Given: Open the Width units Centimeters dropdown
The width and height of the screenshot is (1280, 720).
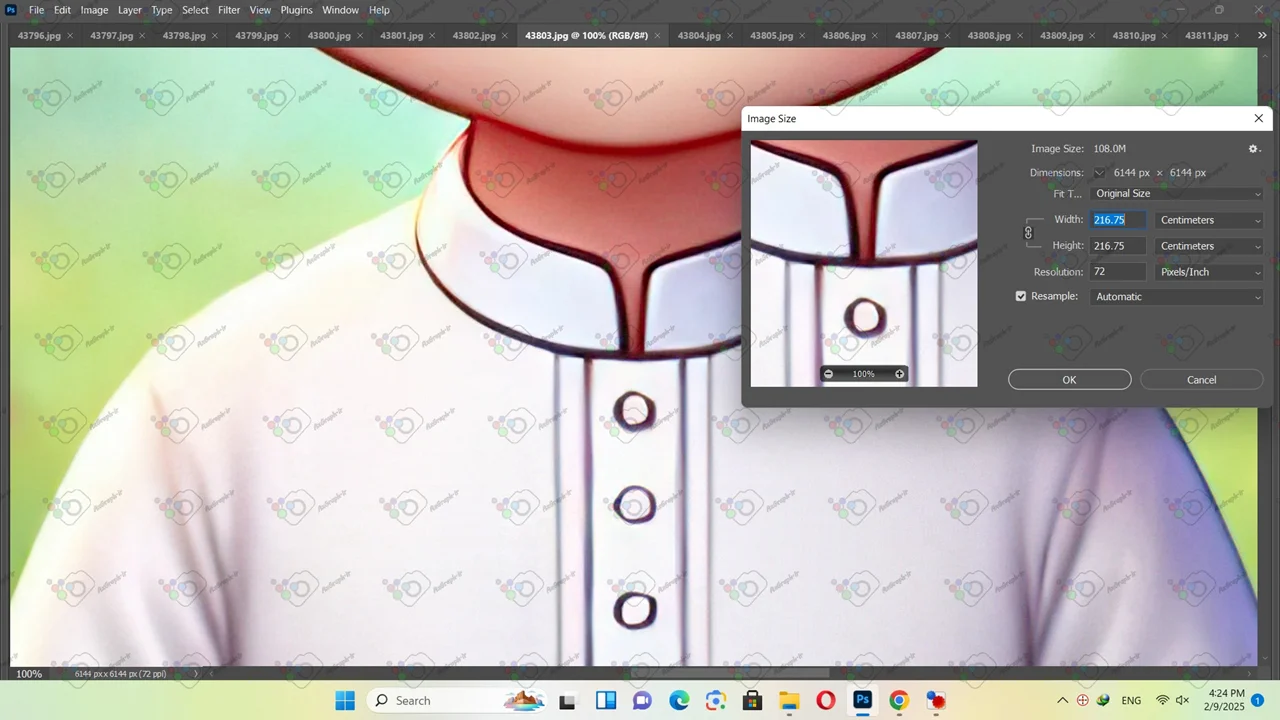Looking at the screenshot, I should tap(1209, 220).
